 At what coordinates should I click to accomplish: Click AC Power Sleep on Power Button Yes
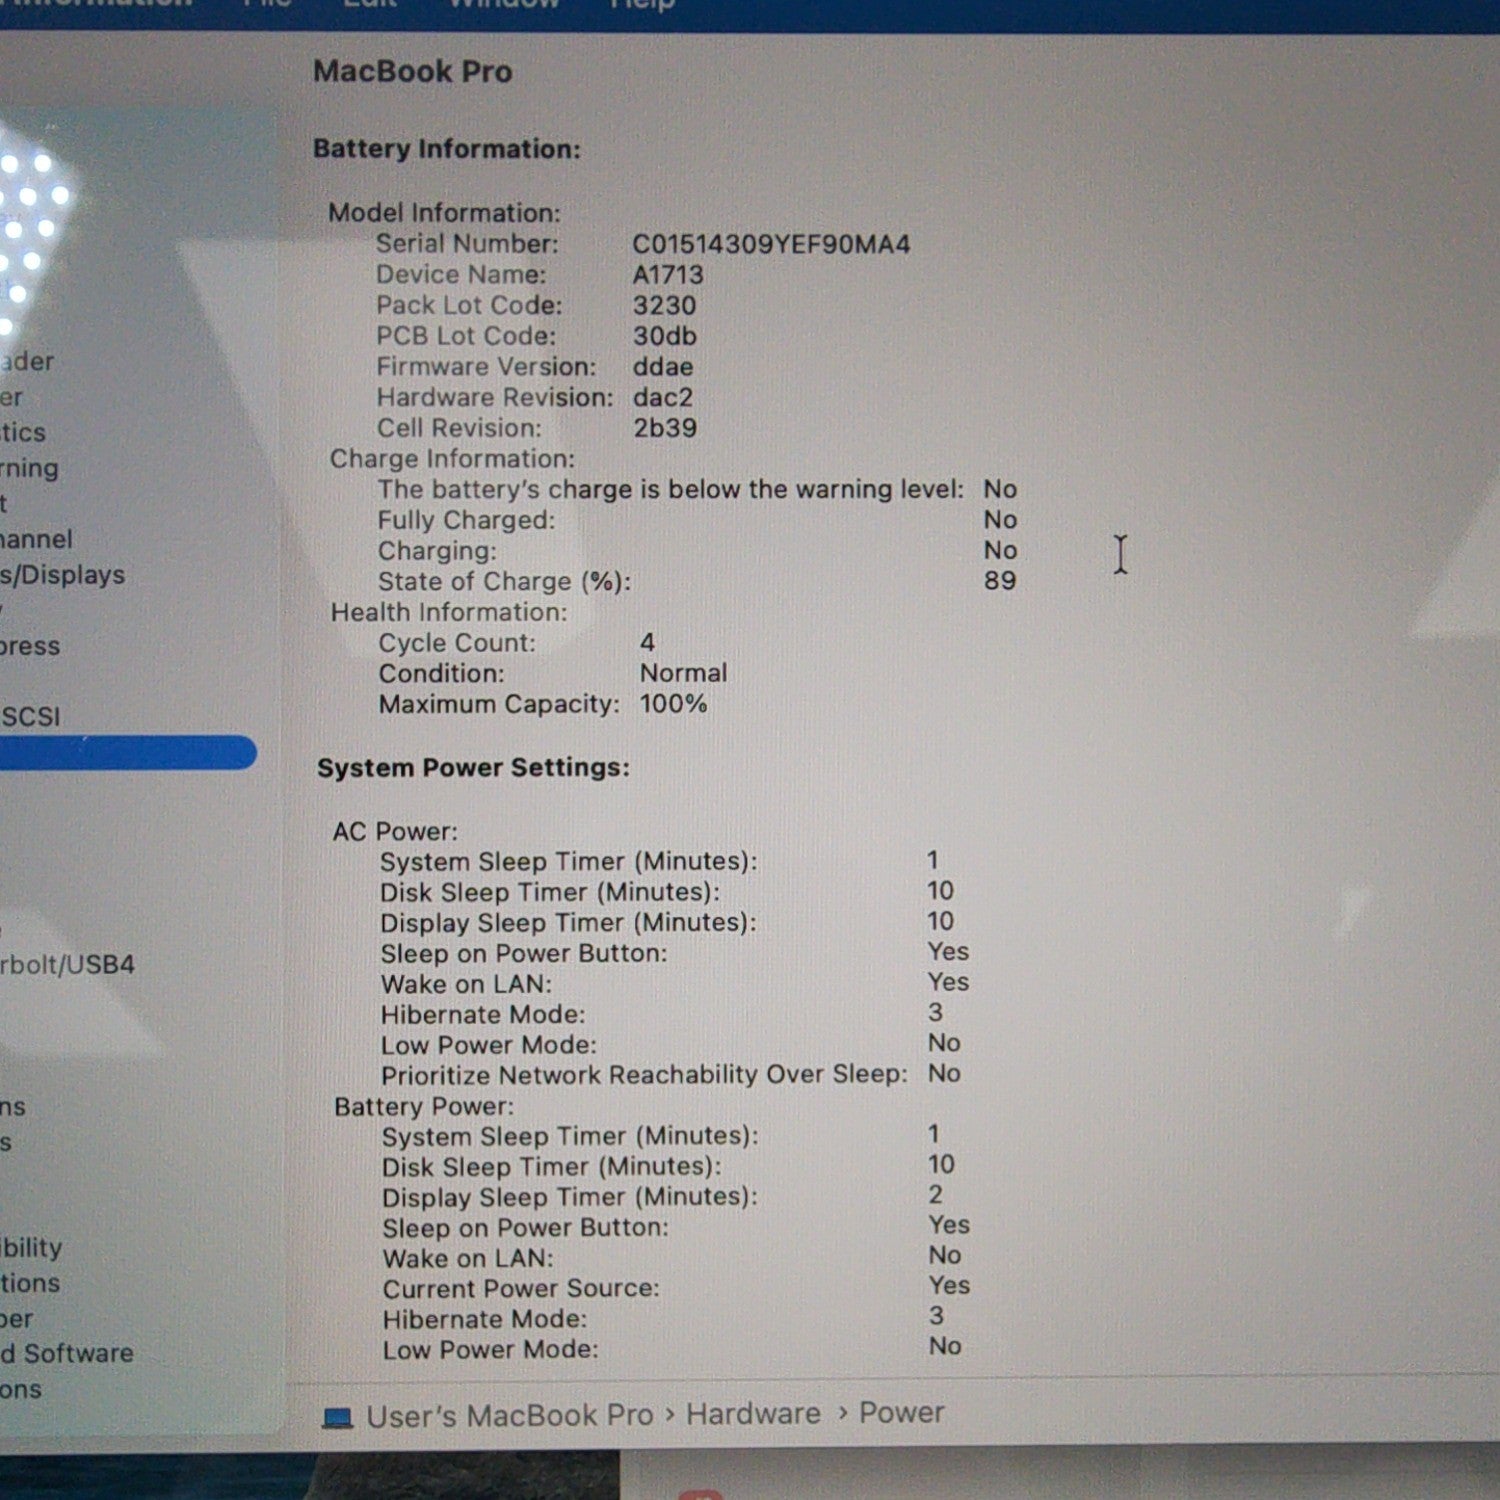click(947, 952)
